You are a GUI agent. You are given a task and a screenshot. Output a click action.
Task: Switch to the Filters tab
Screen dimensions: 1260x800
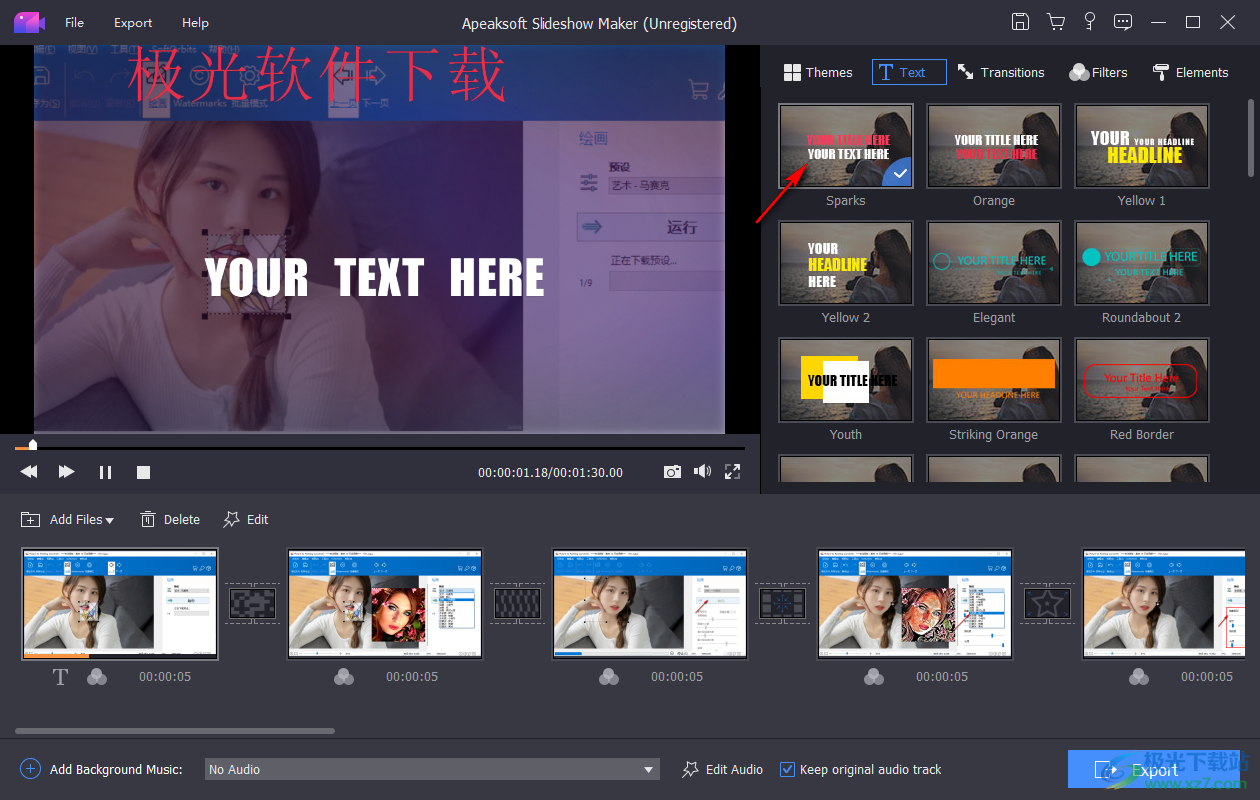pos(1098,72)
